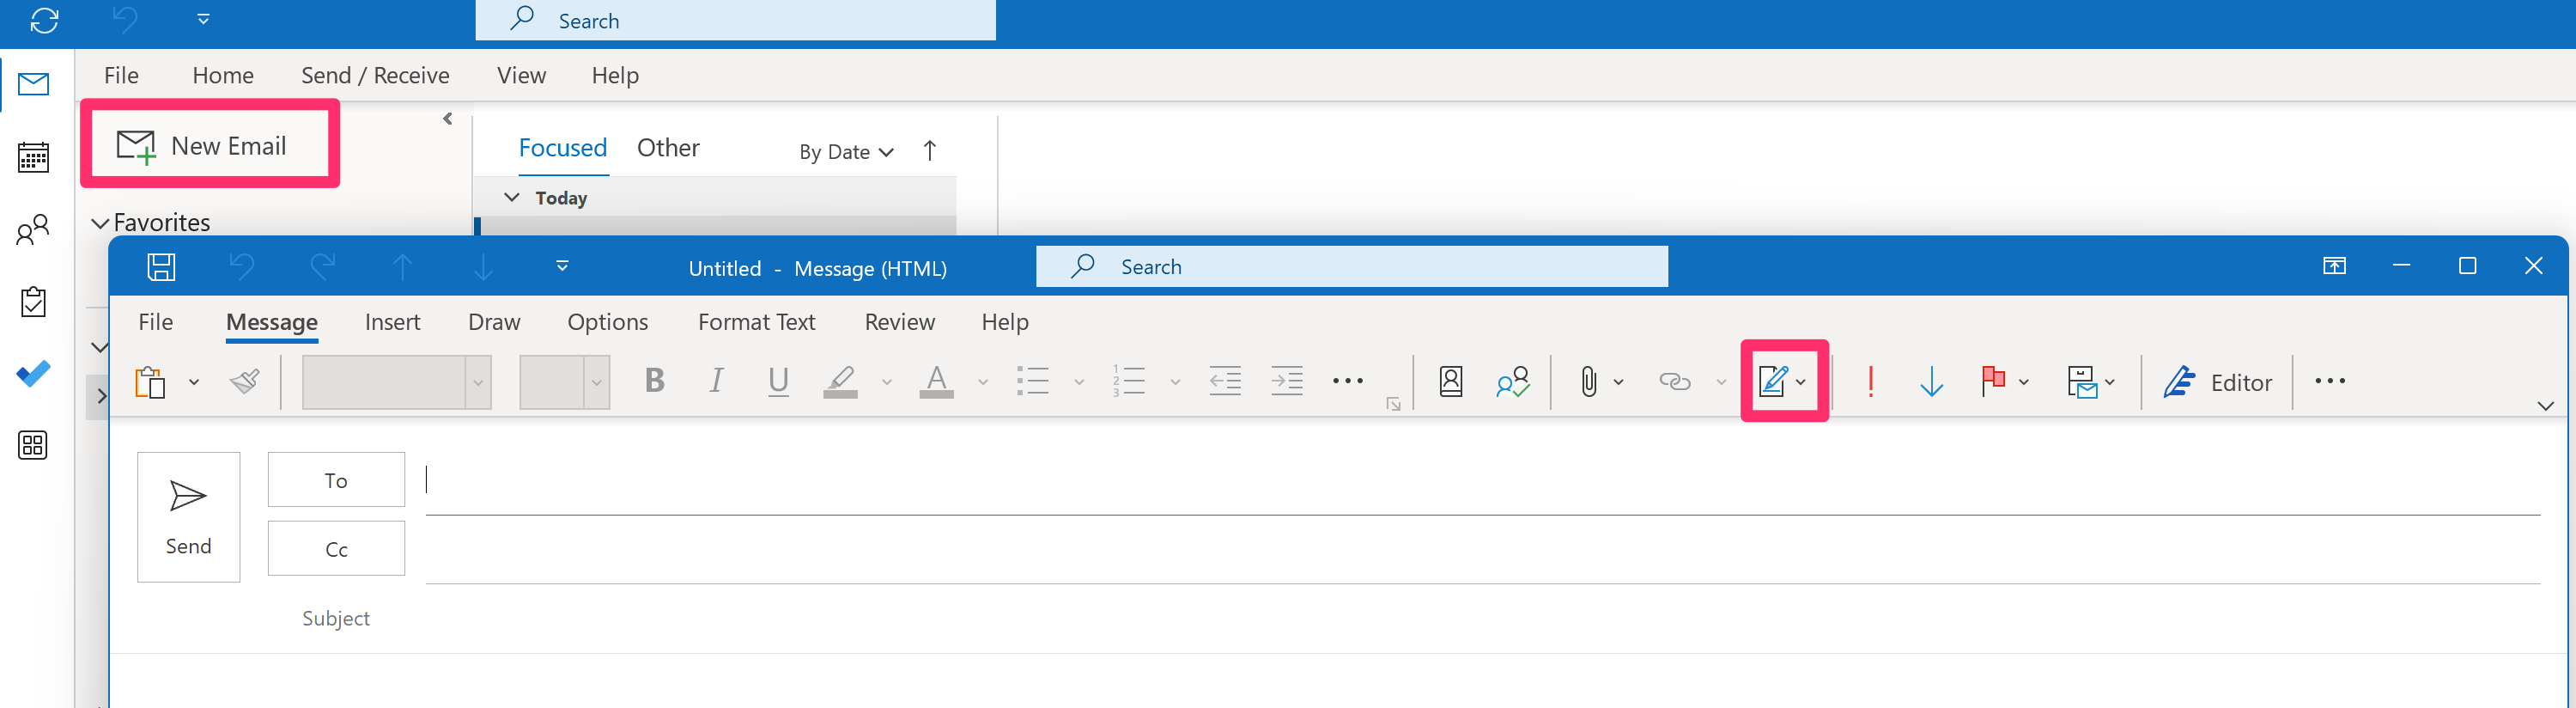Click the message window Search box

pos(1352,267)
